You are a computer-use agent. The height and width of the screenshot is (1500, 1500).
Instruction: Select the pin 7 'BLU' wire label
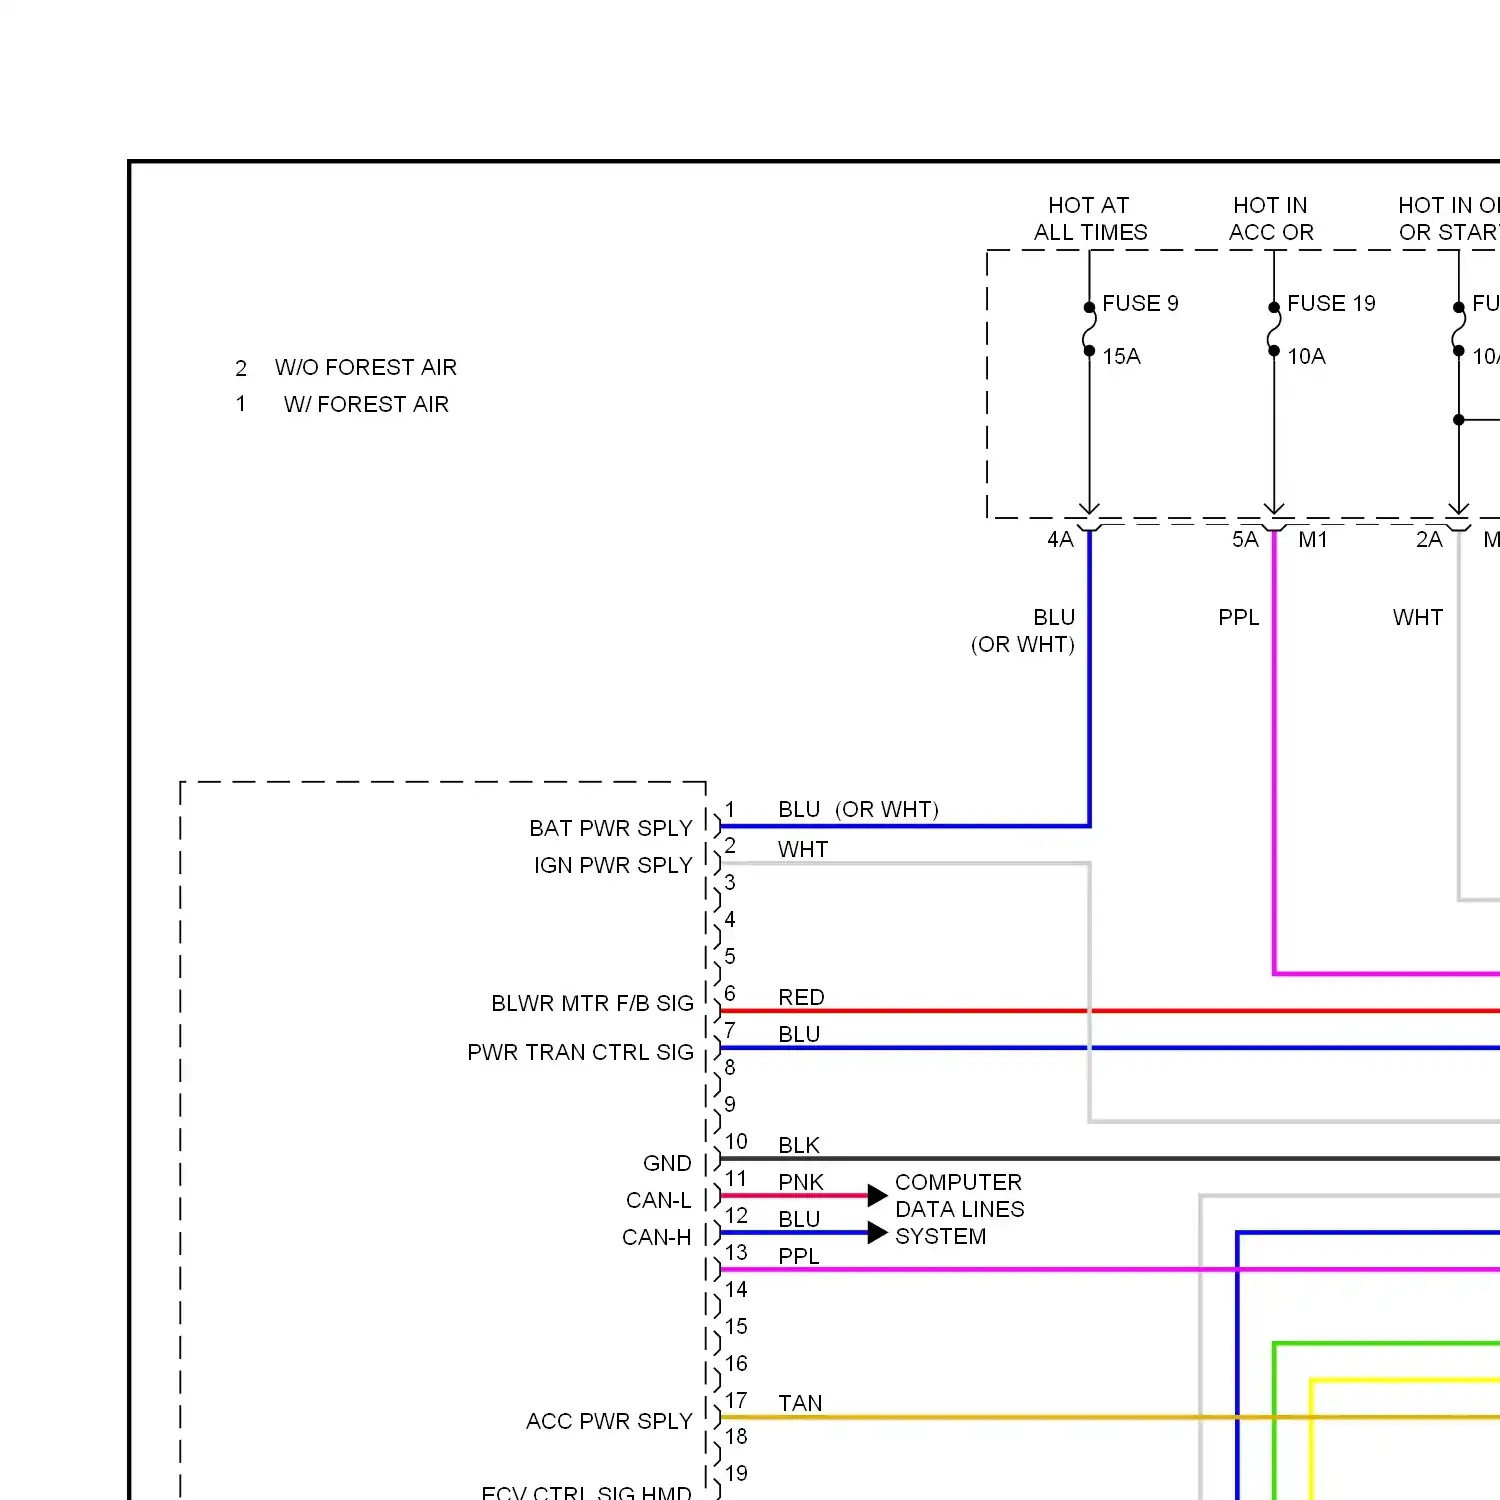[x=799, y=1034]
